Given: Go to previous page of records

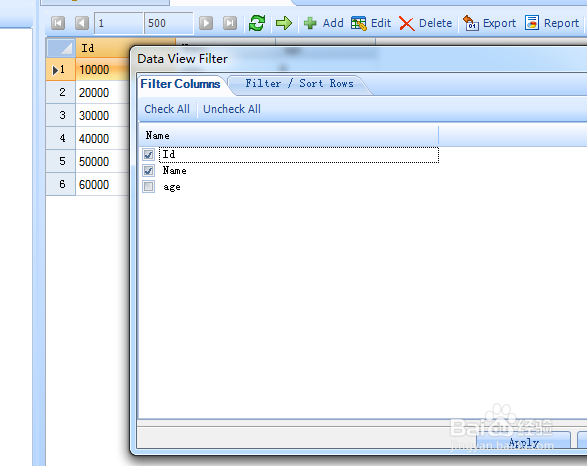Looking at the screenshot, I should (x=82, y=23).
